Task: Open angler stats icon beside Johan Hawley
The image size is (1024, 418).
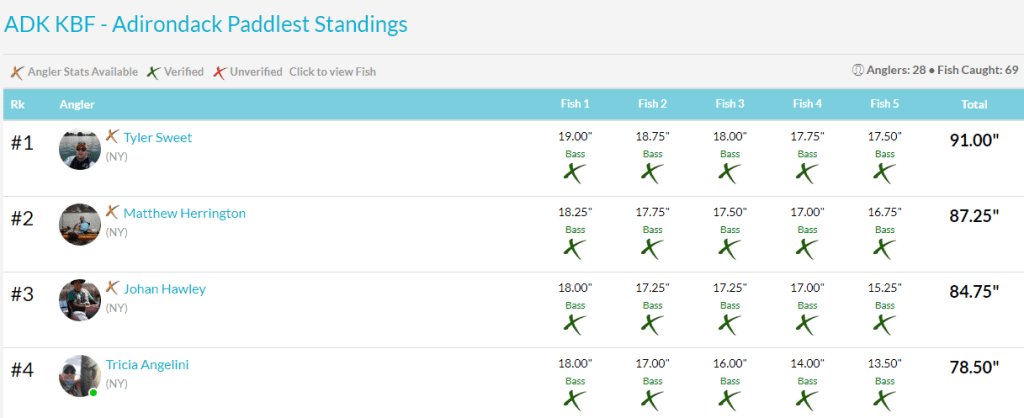Action: (112, 288)
